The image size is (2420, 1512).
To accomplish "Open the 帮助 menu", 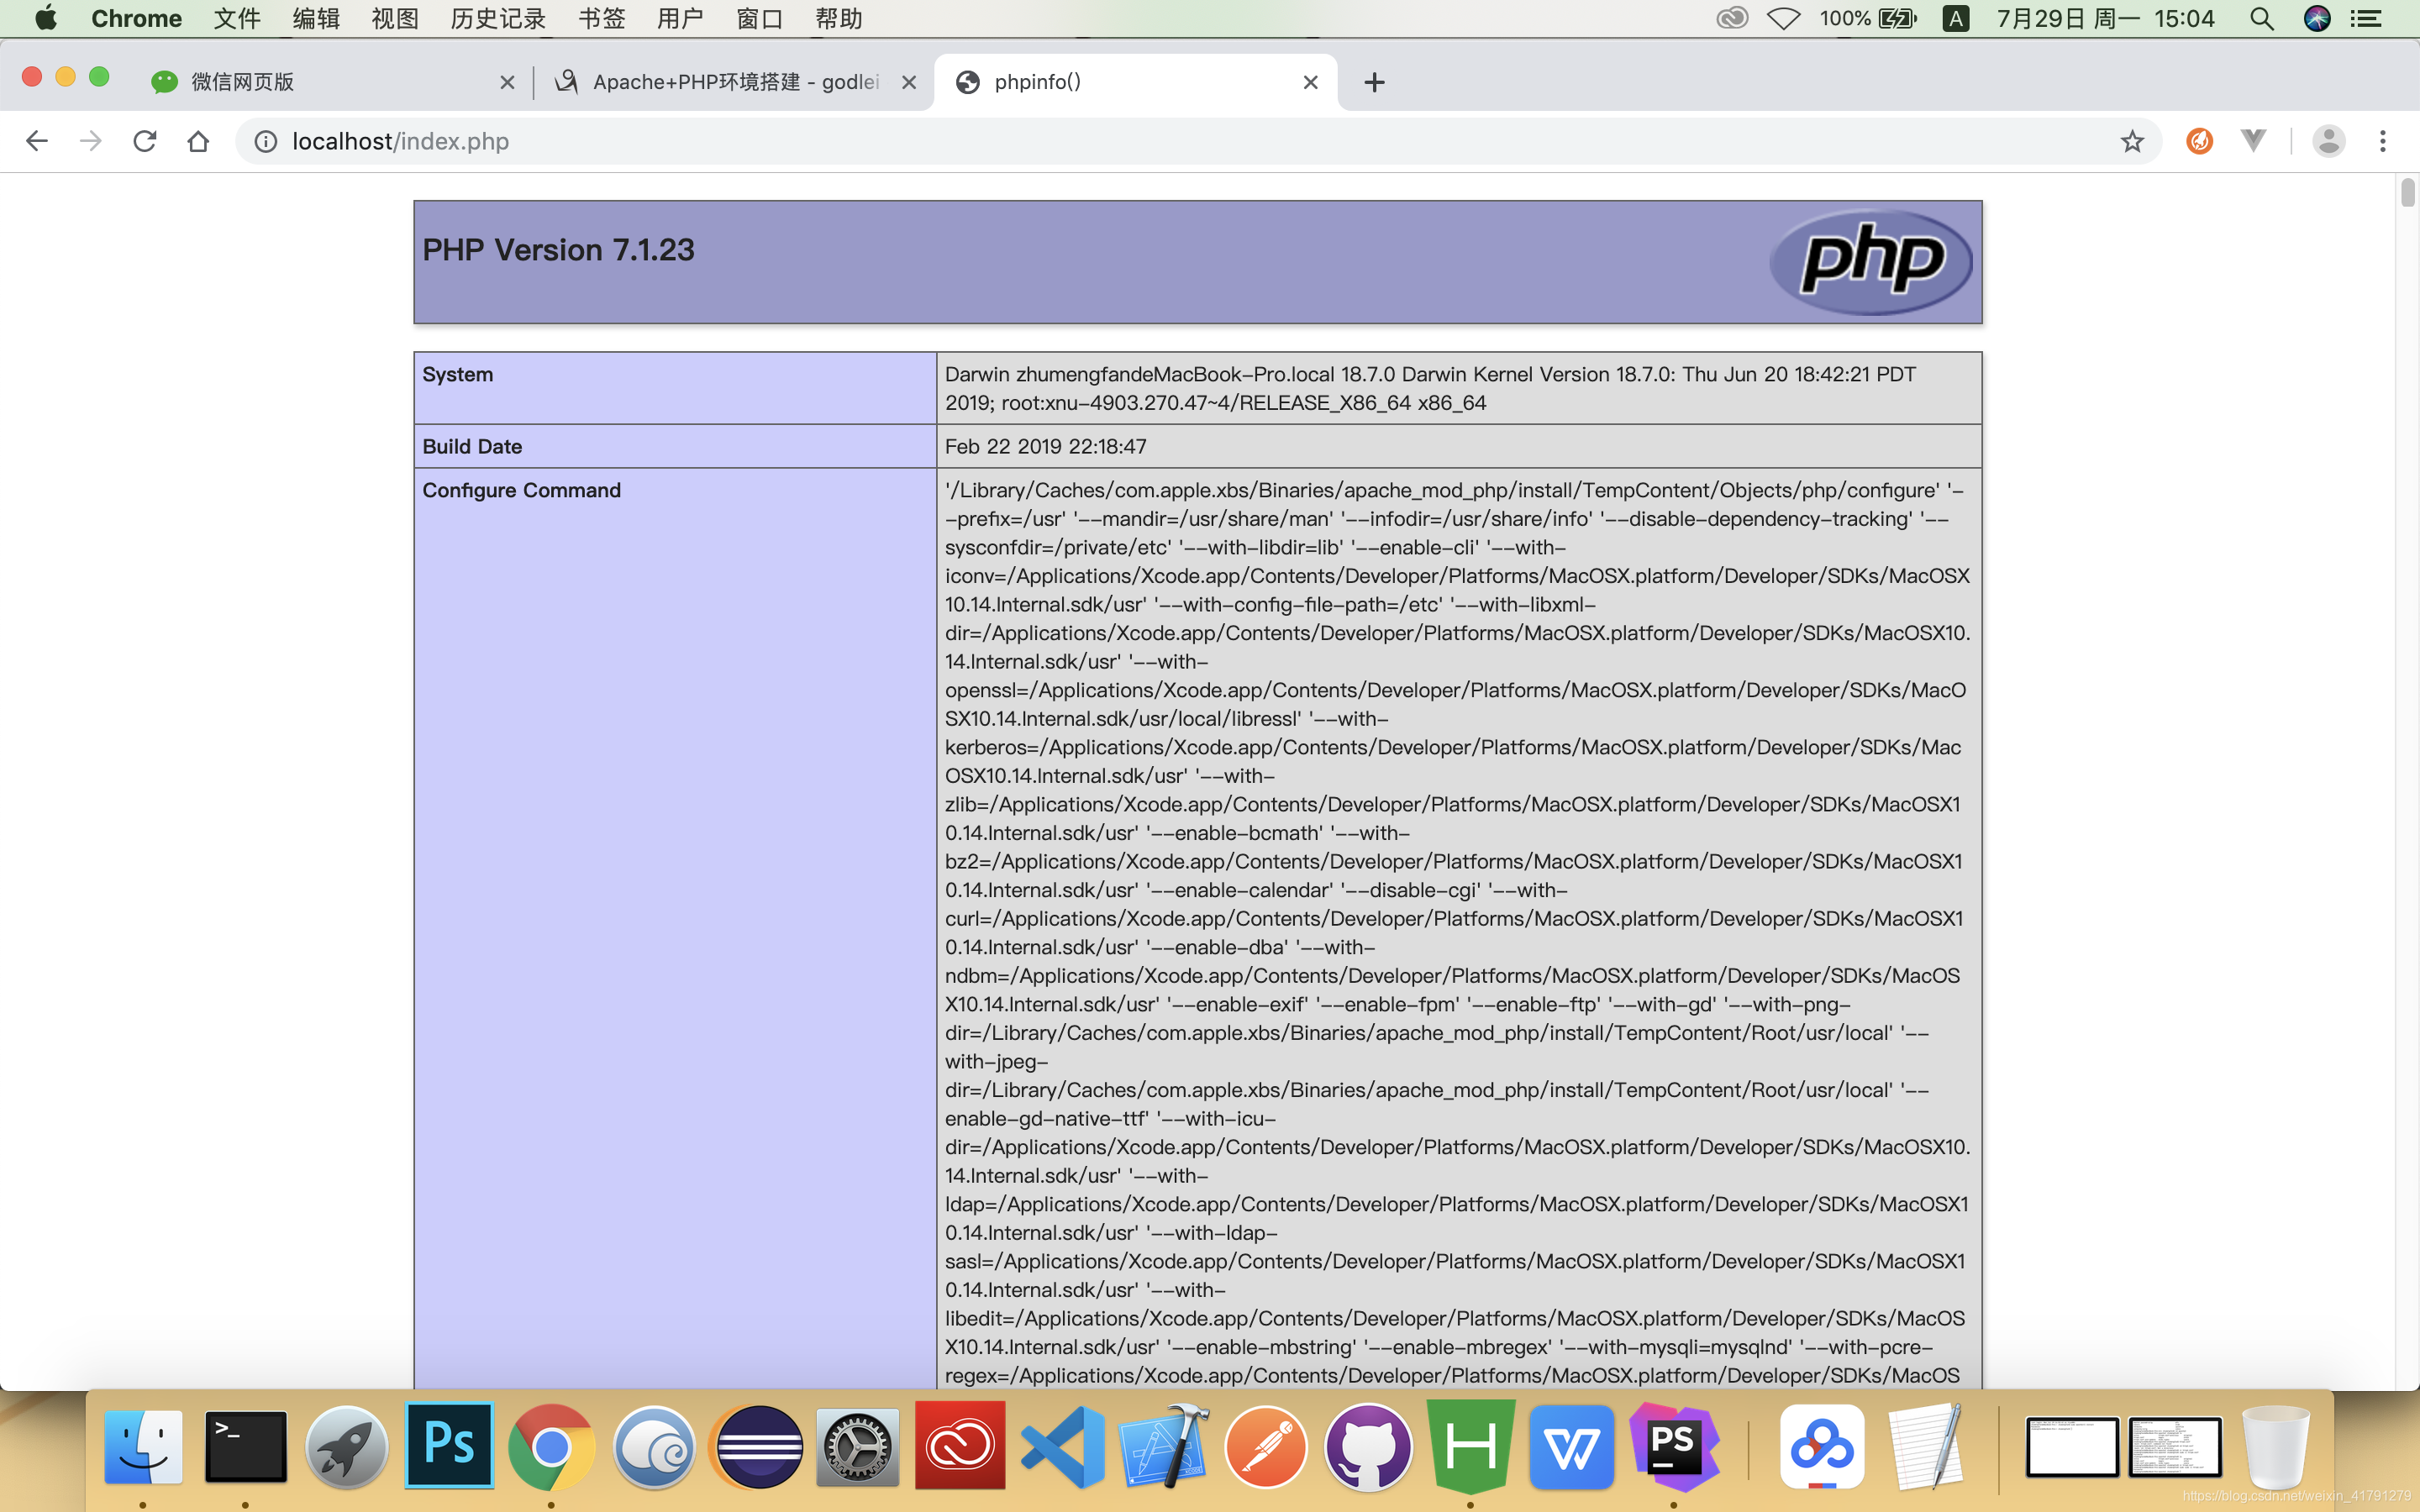I will point(838,18).
